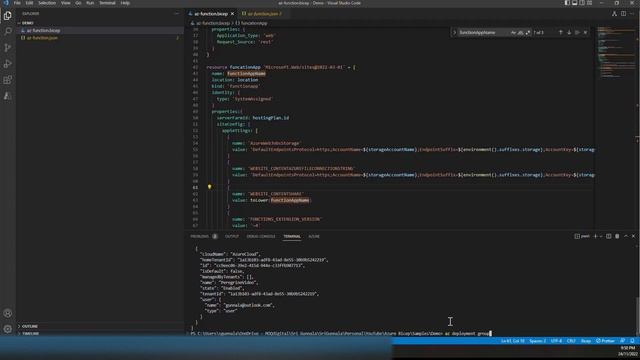640x360 pixels.
Task: Open the Azure view in activity bar
Action: [7, 96]
